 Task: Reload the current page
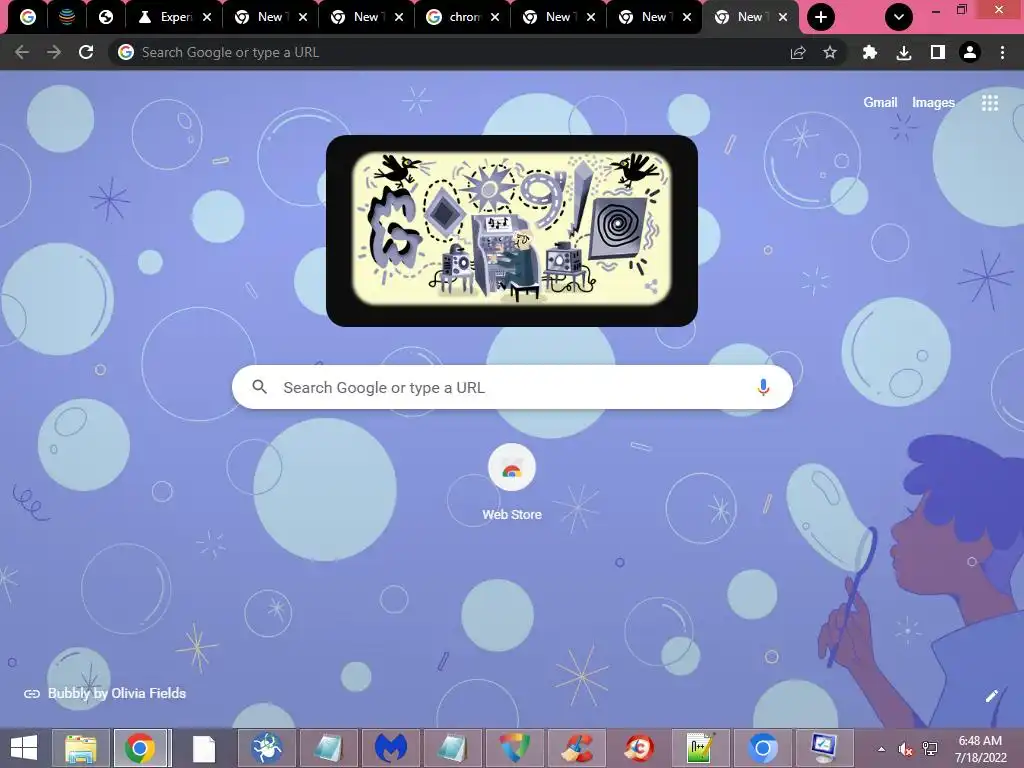(x=86, y=52)
